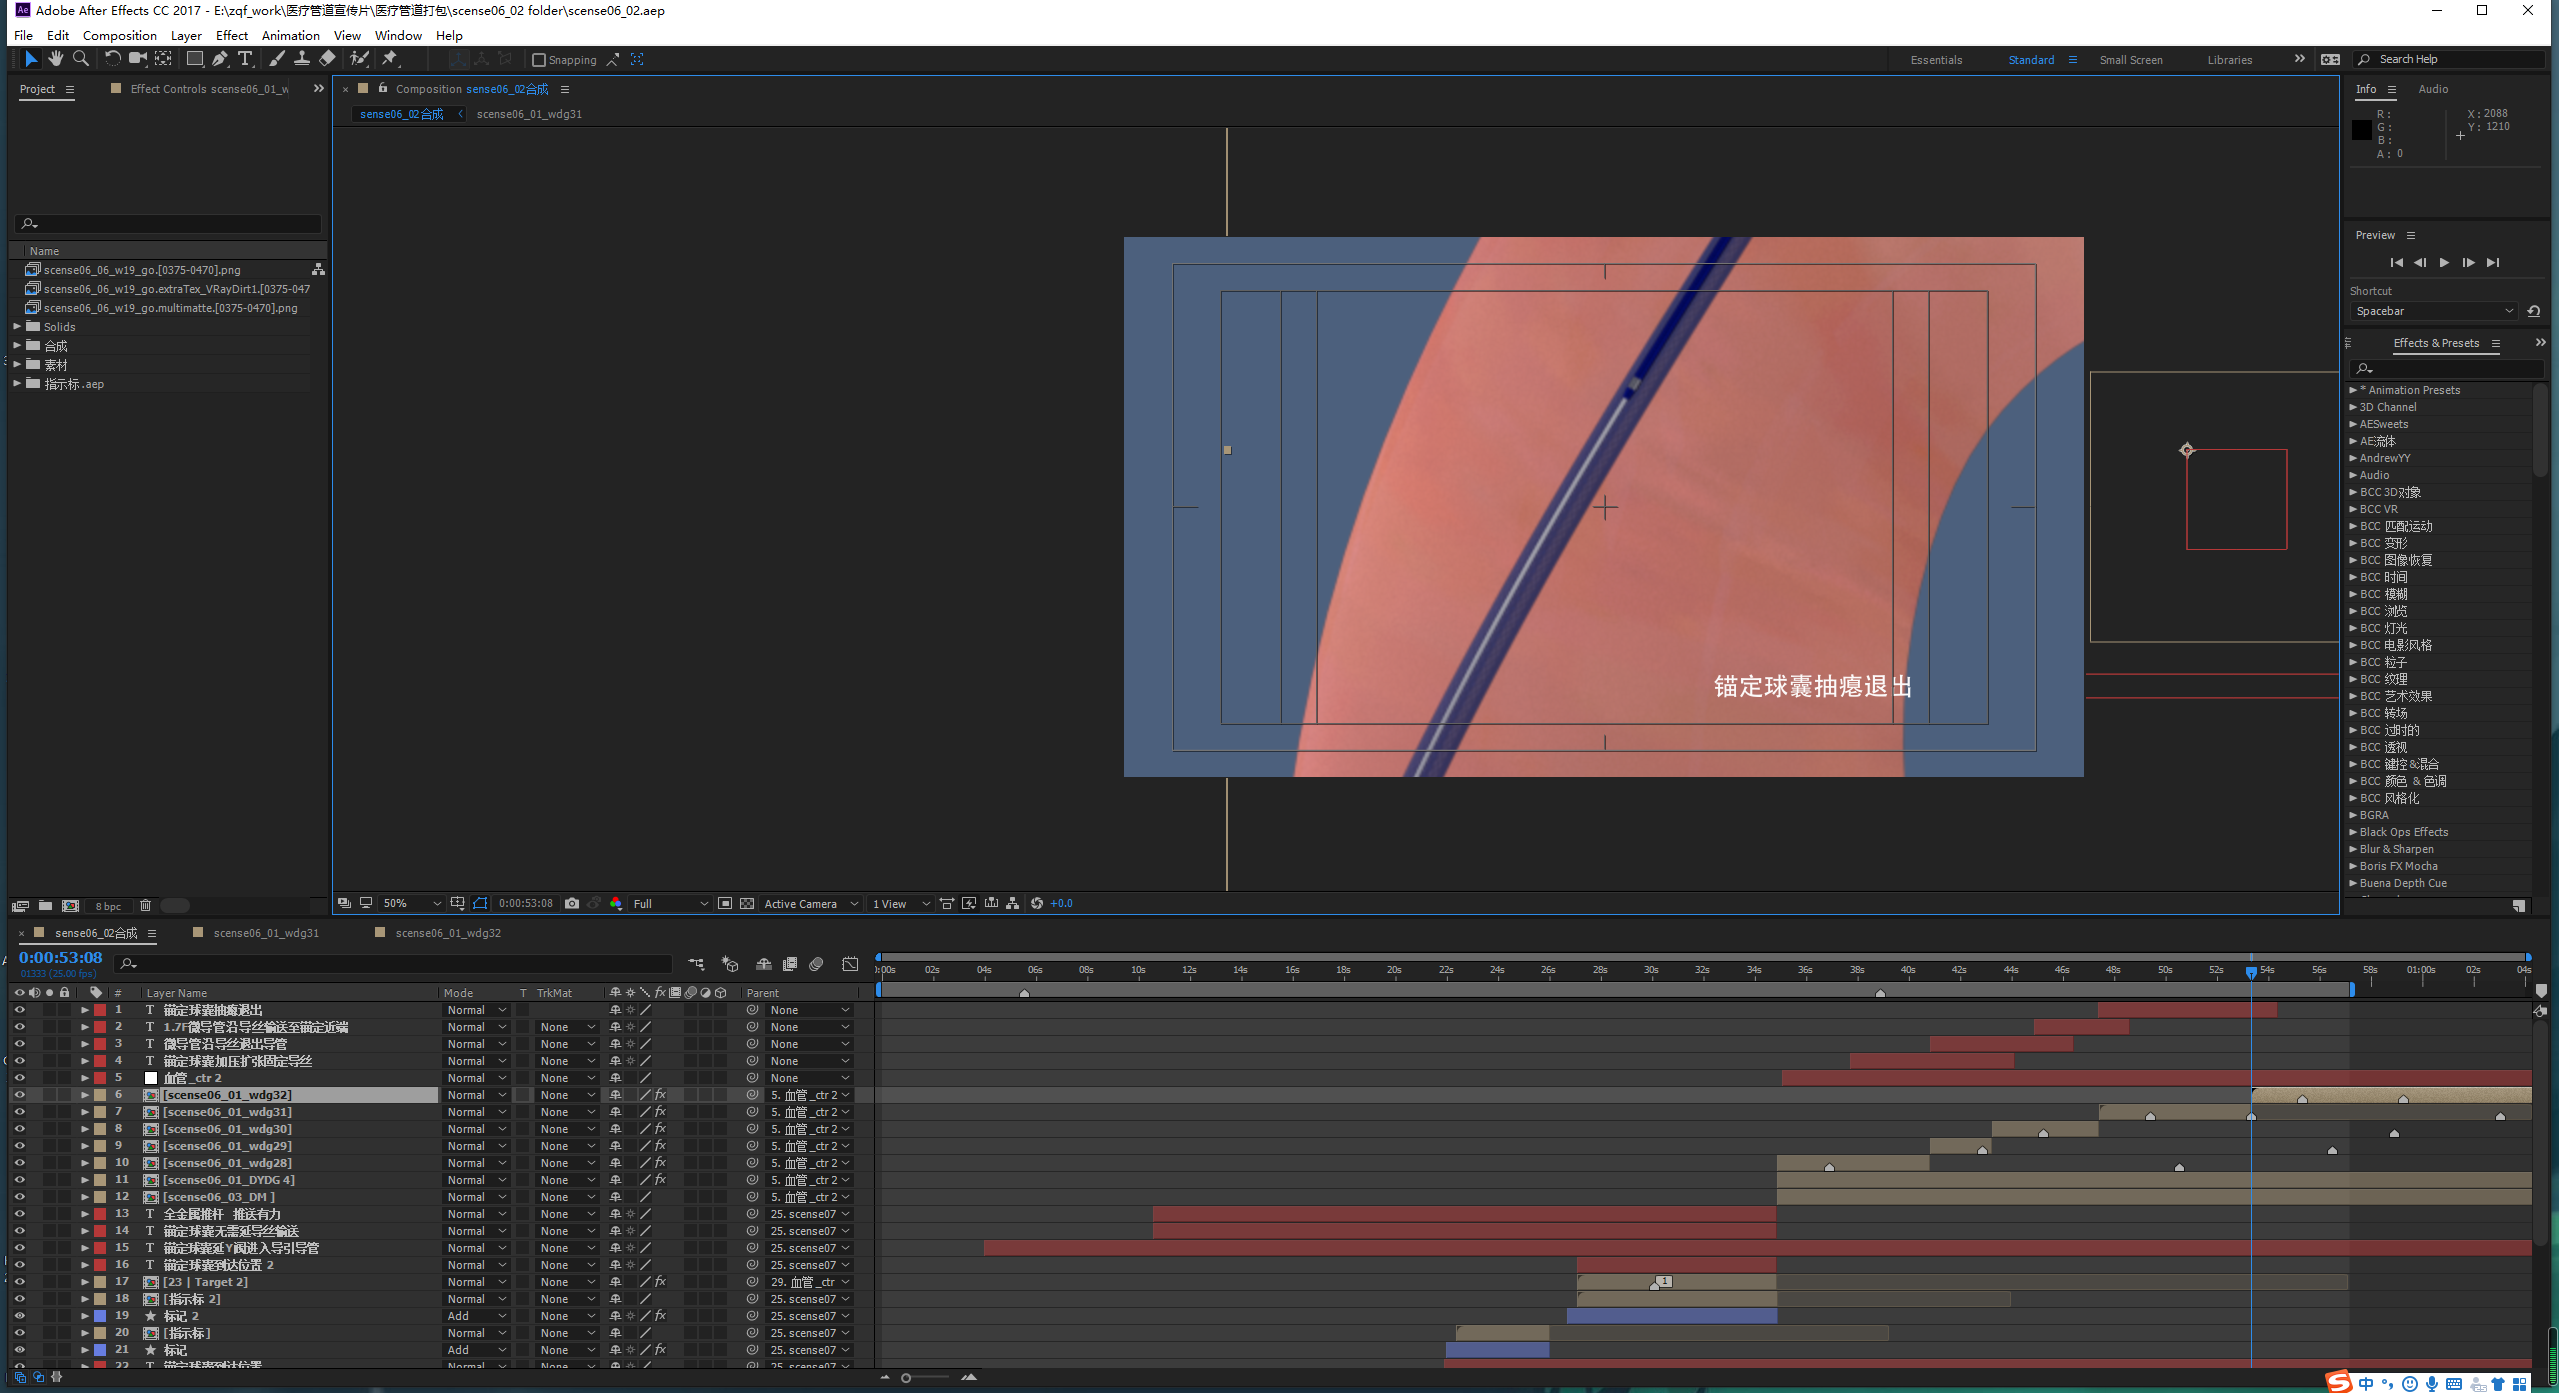The height and width of the screenshot is (1393, 2559).
Task: Select the Pen tool
Action: pos(220,60)
